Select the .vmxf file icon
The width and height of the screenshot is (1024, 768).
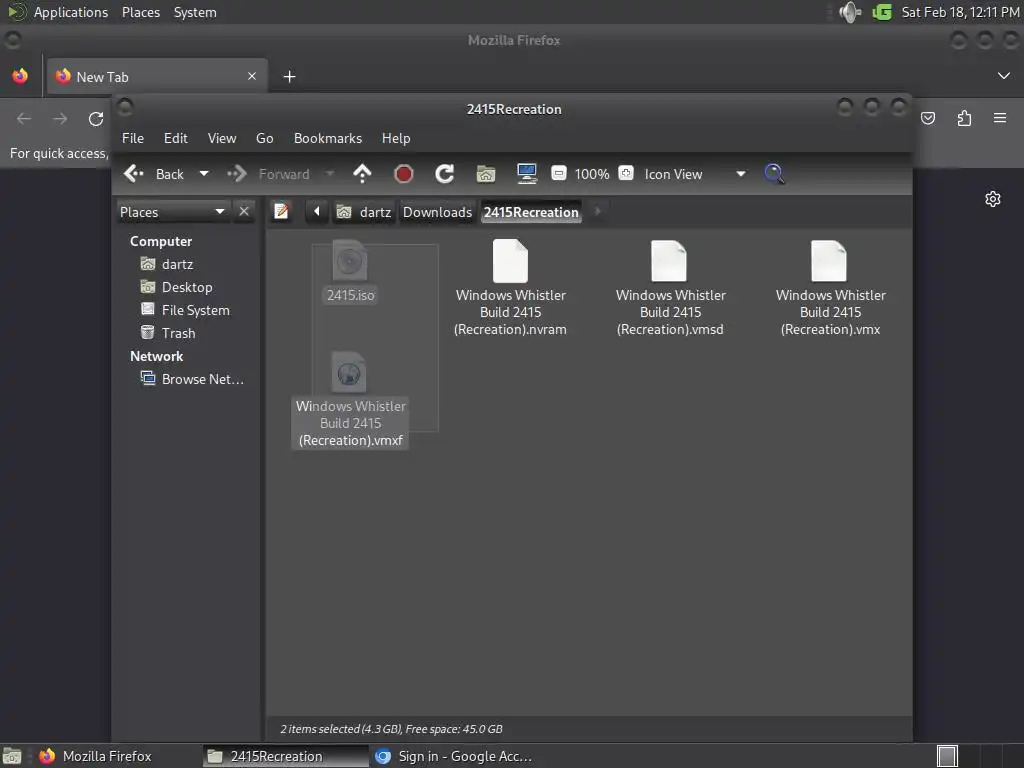(349, 372)
